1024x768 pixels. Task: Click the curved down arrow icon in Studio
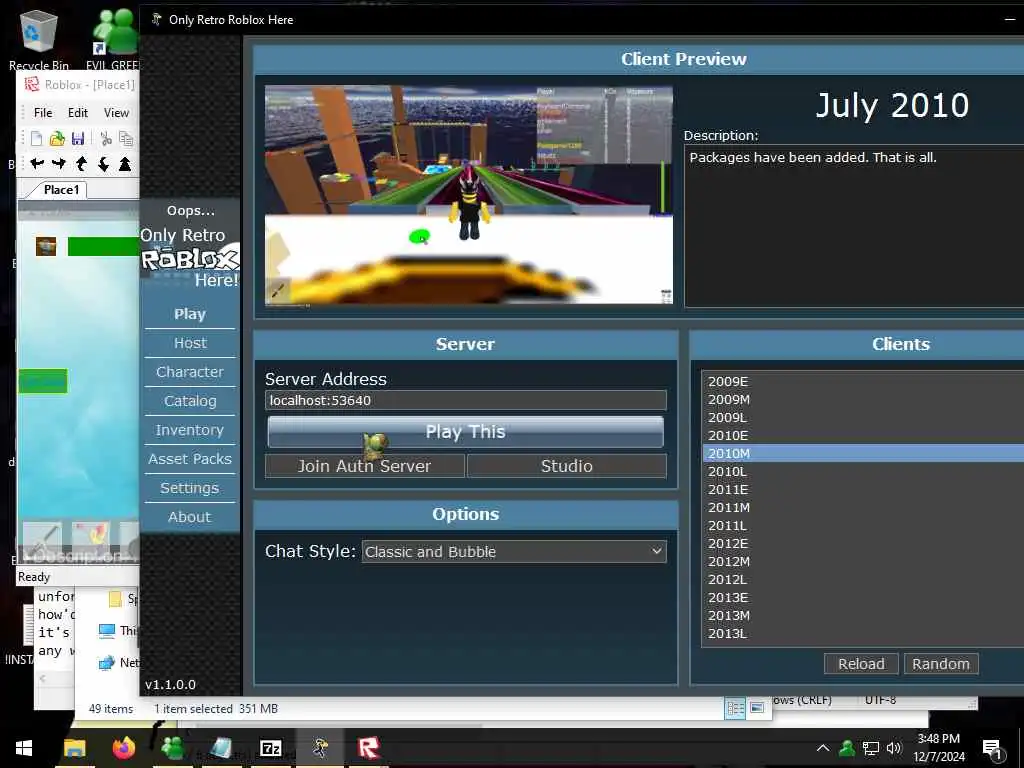tap(103, 163)
